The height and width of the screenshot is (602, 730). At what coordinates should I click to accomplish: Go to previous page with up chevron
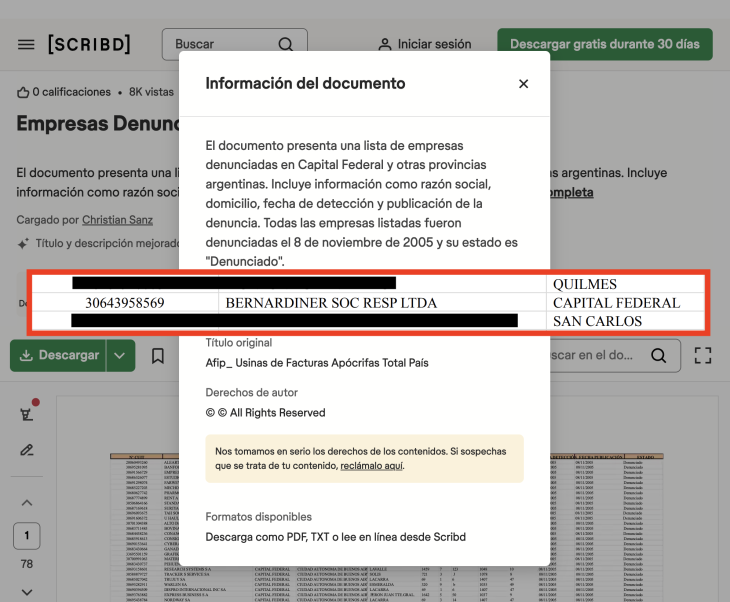(27, 503)
